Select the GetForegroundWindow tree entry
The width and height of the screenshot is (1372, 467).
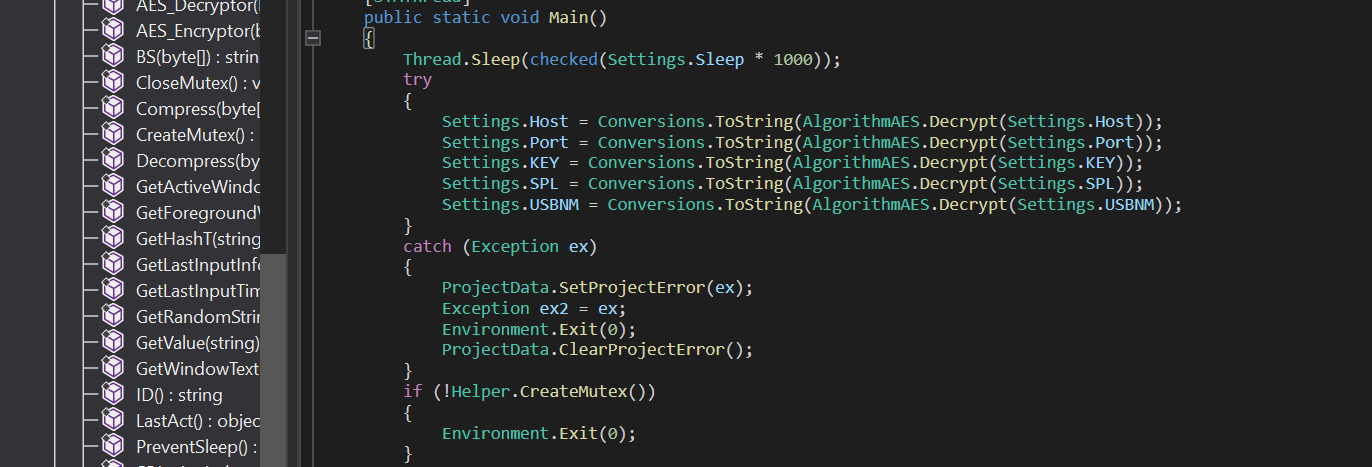[197, 213]
